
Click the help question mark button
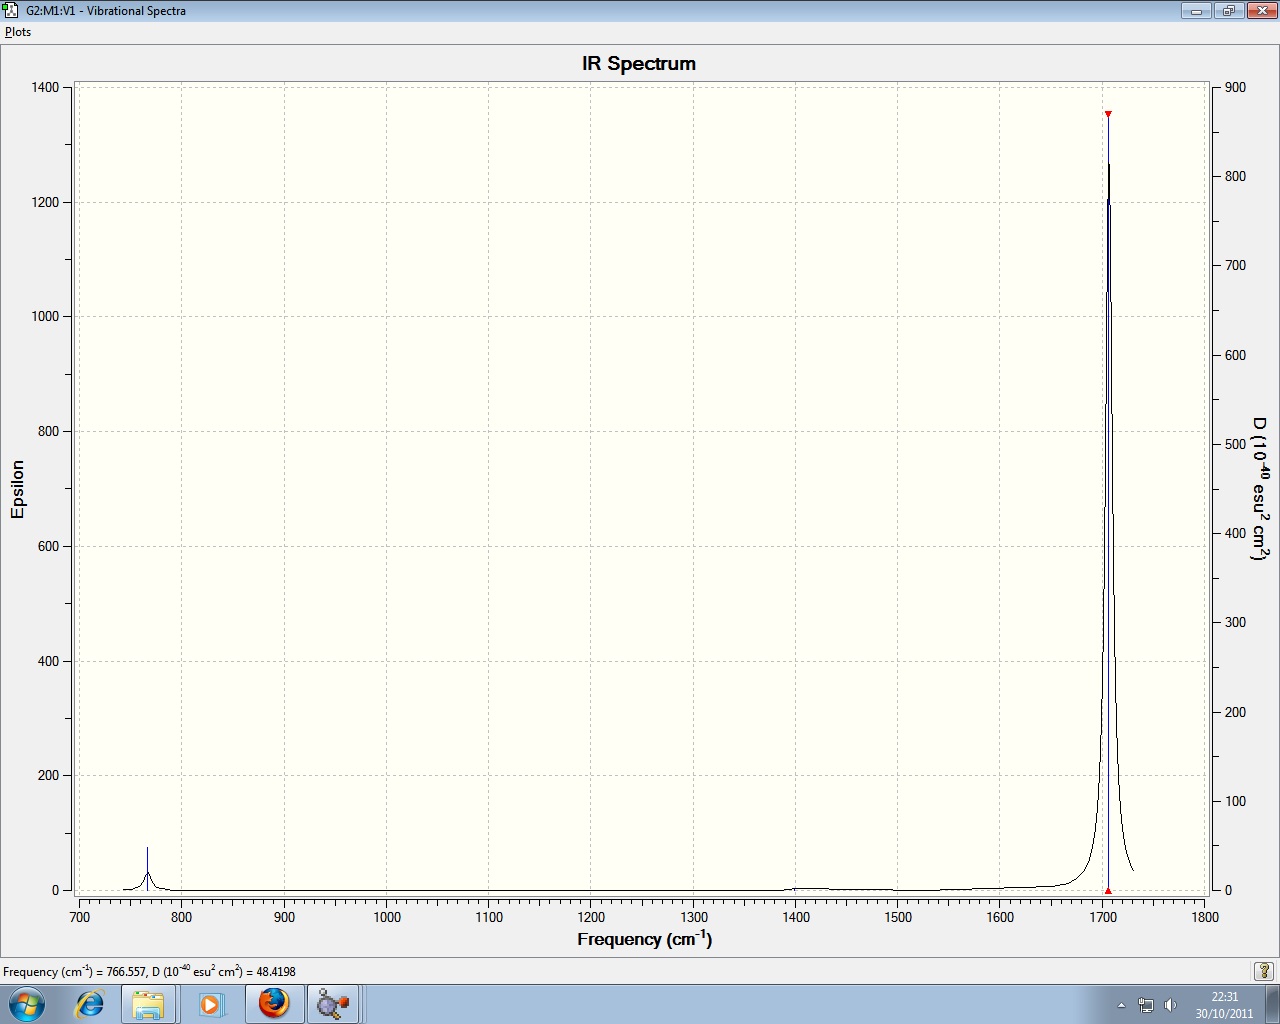coord(1264,971)
